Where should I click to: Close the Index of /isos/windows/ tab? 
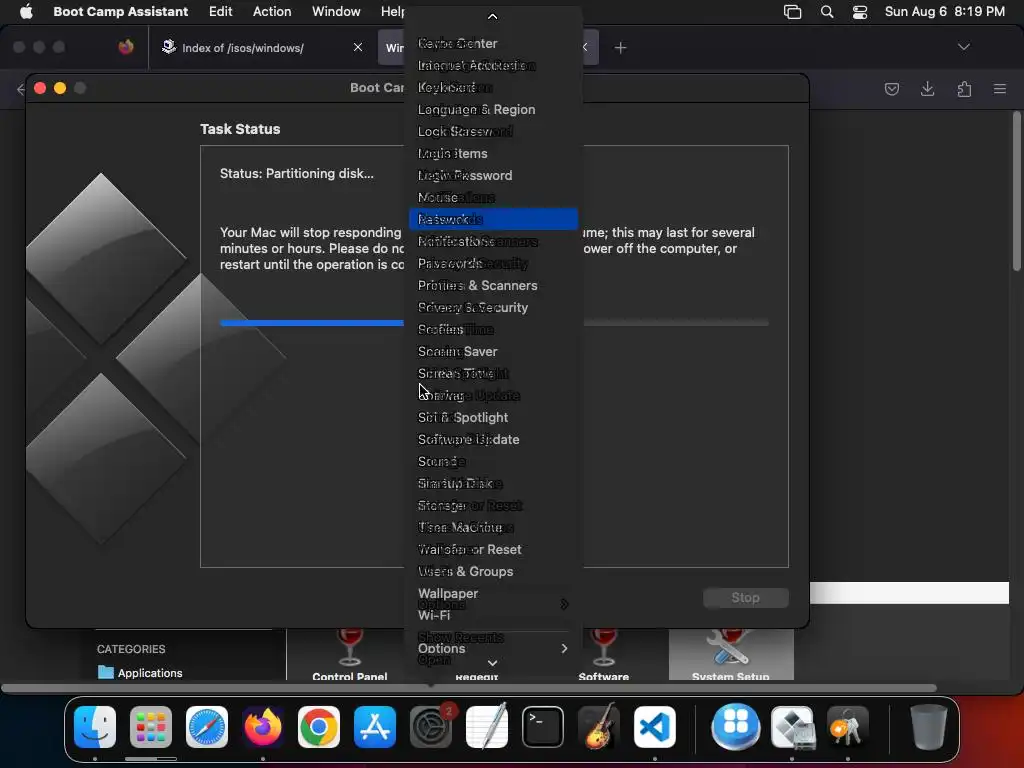coord(358,47)
